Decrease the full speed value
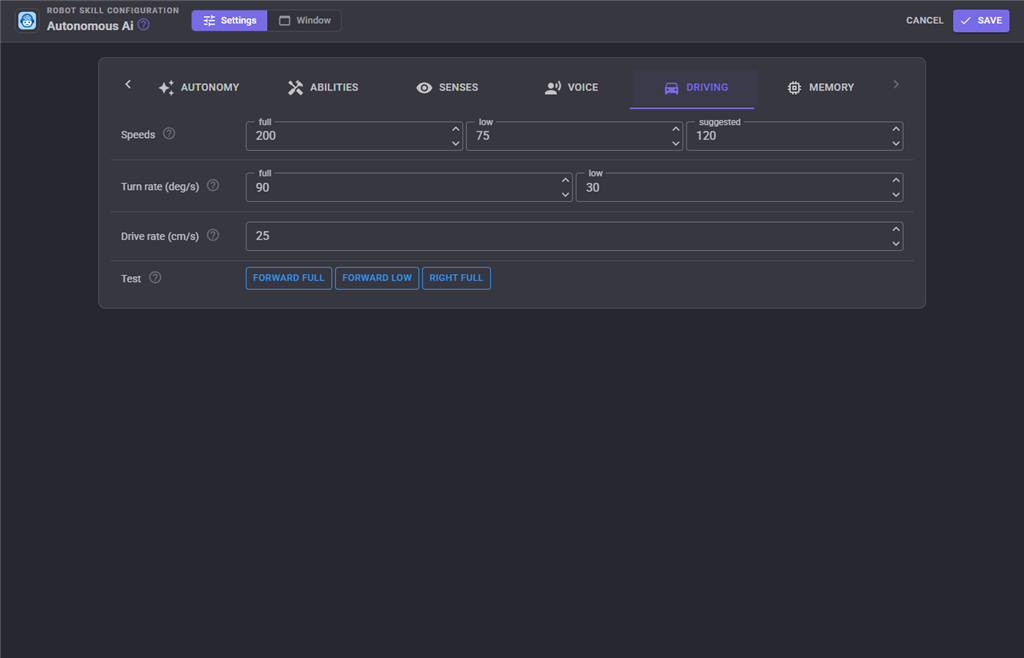1024x658 pixels. click(456, 143)
